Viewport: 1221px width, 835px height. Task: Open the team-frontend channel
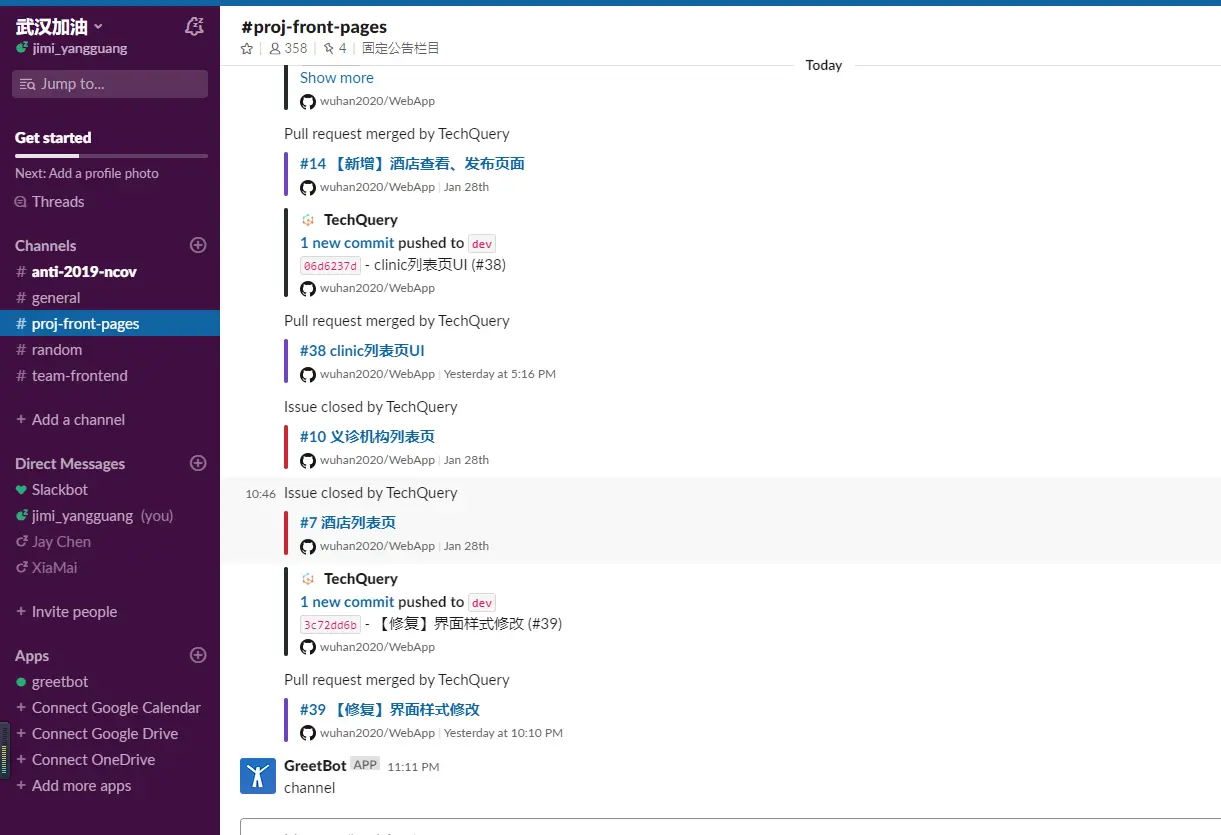tap(110, 375)
